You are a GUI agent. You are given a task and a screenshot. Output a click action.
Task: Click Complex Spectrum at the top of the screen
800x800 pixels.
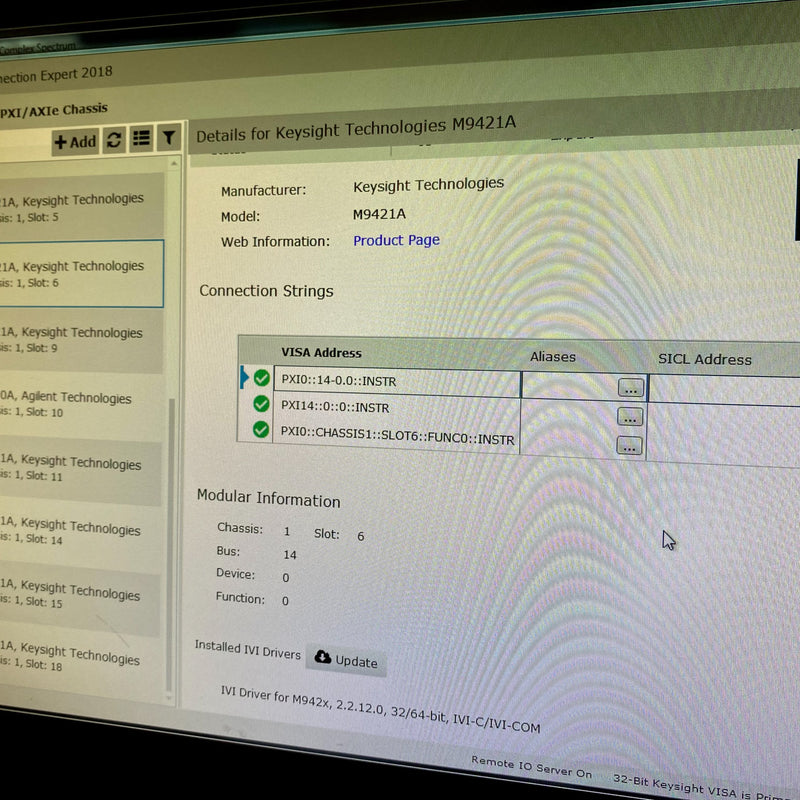(x=38, y=46)
